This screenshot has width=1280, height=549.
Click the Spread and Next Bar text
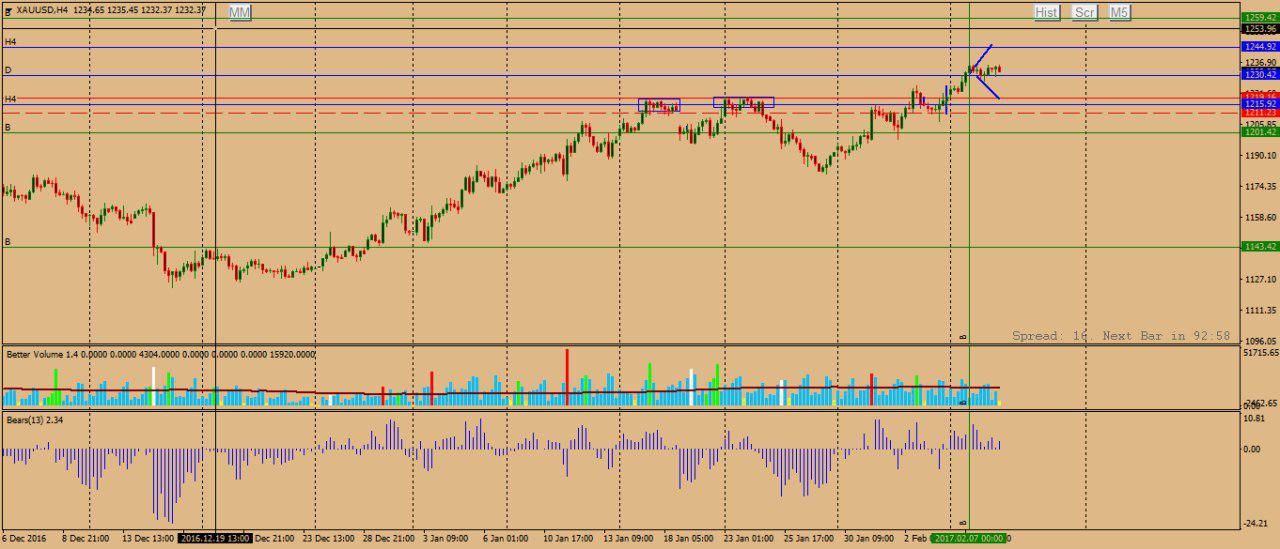point(1120,336)
